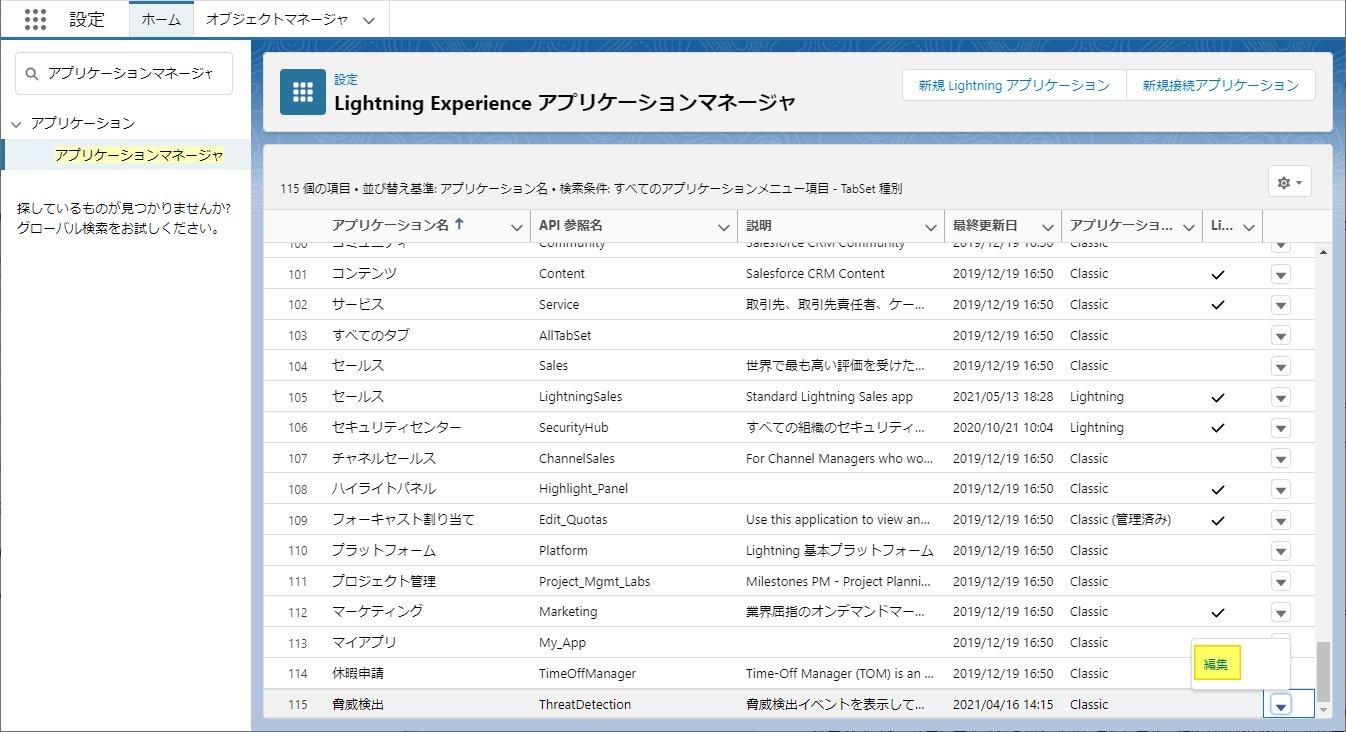Select 編集 from the row action menu

(x=1216, y=664)
